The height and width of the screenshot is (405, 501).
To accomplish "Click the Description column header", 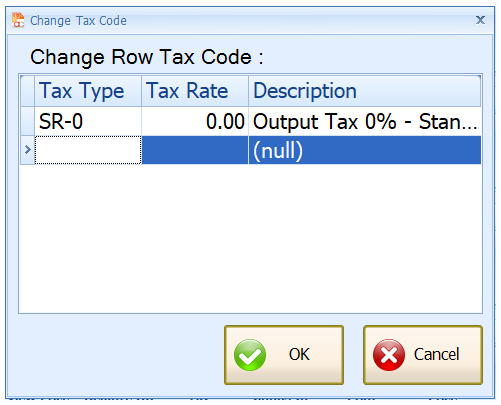I will click(x=365, y=91).
